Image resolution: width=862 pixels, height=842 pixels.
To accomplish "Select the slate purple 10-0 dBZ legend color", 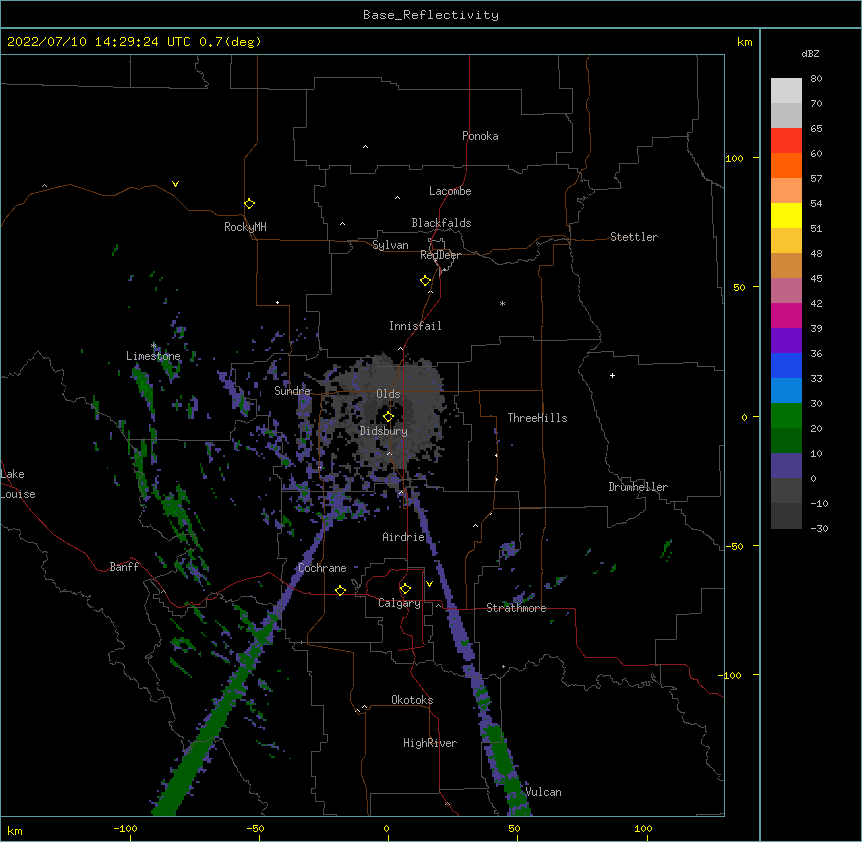I will pos(786,466).
